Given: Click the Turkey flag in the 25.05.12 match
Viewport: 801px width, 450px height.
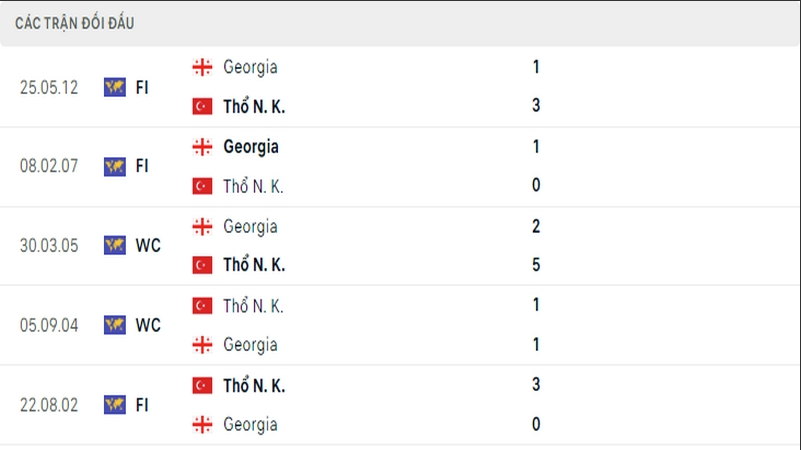Looking at the screenshot, I should pyautogui.click(x=202, y=106).
